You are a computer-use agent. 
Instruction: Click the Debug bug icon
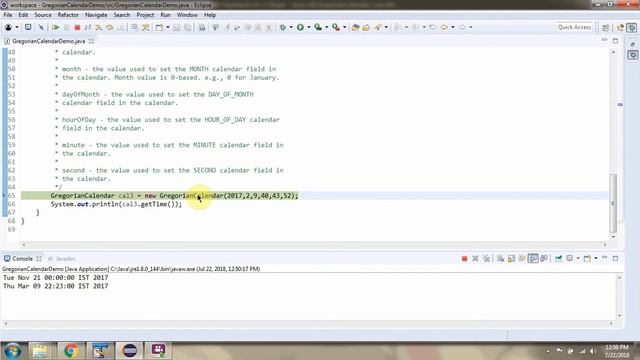[282, 27]
